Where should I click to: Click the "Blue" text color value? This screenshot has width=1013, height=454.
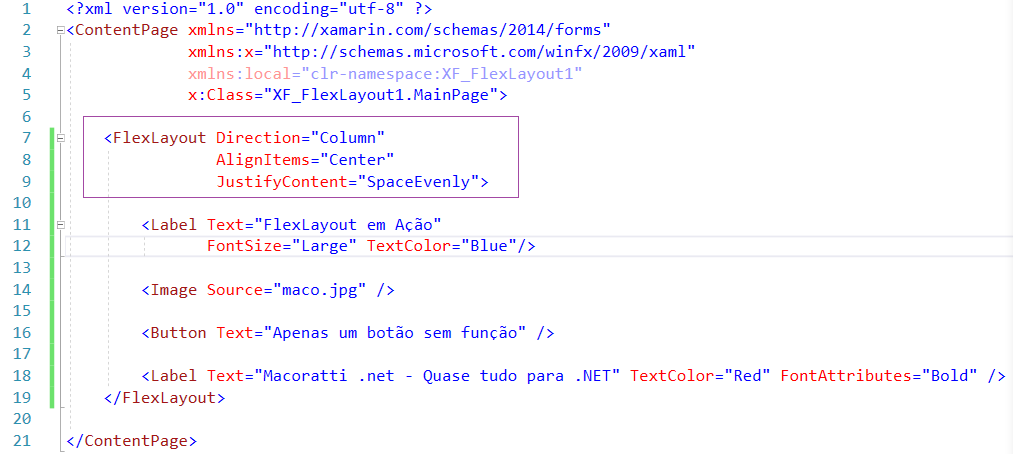click(x=488, y=246)
